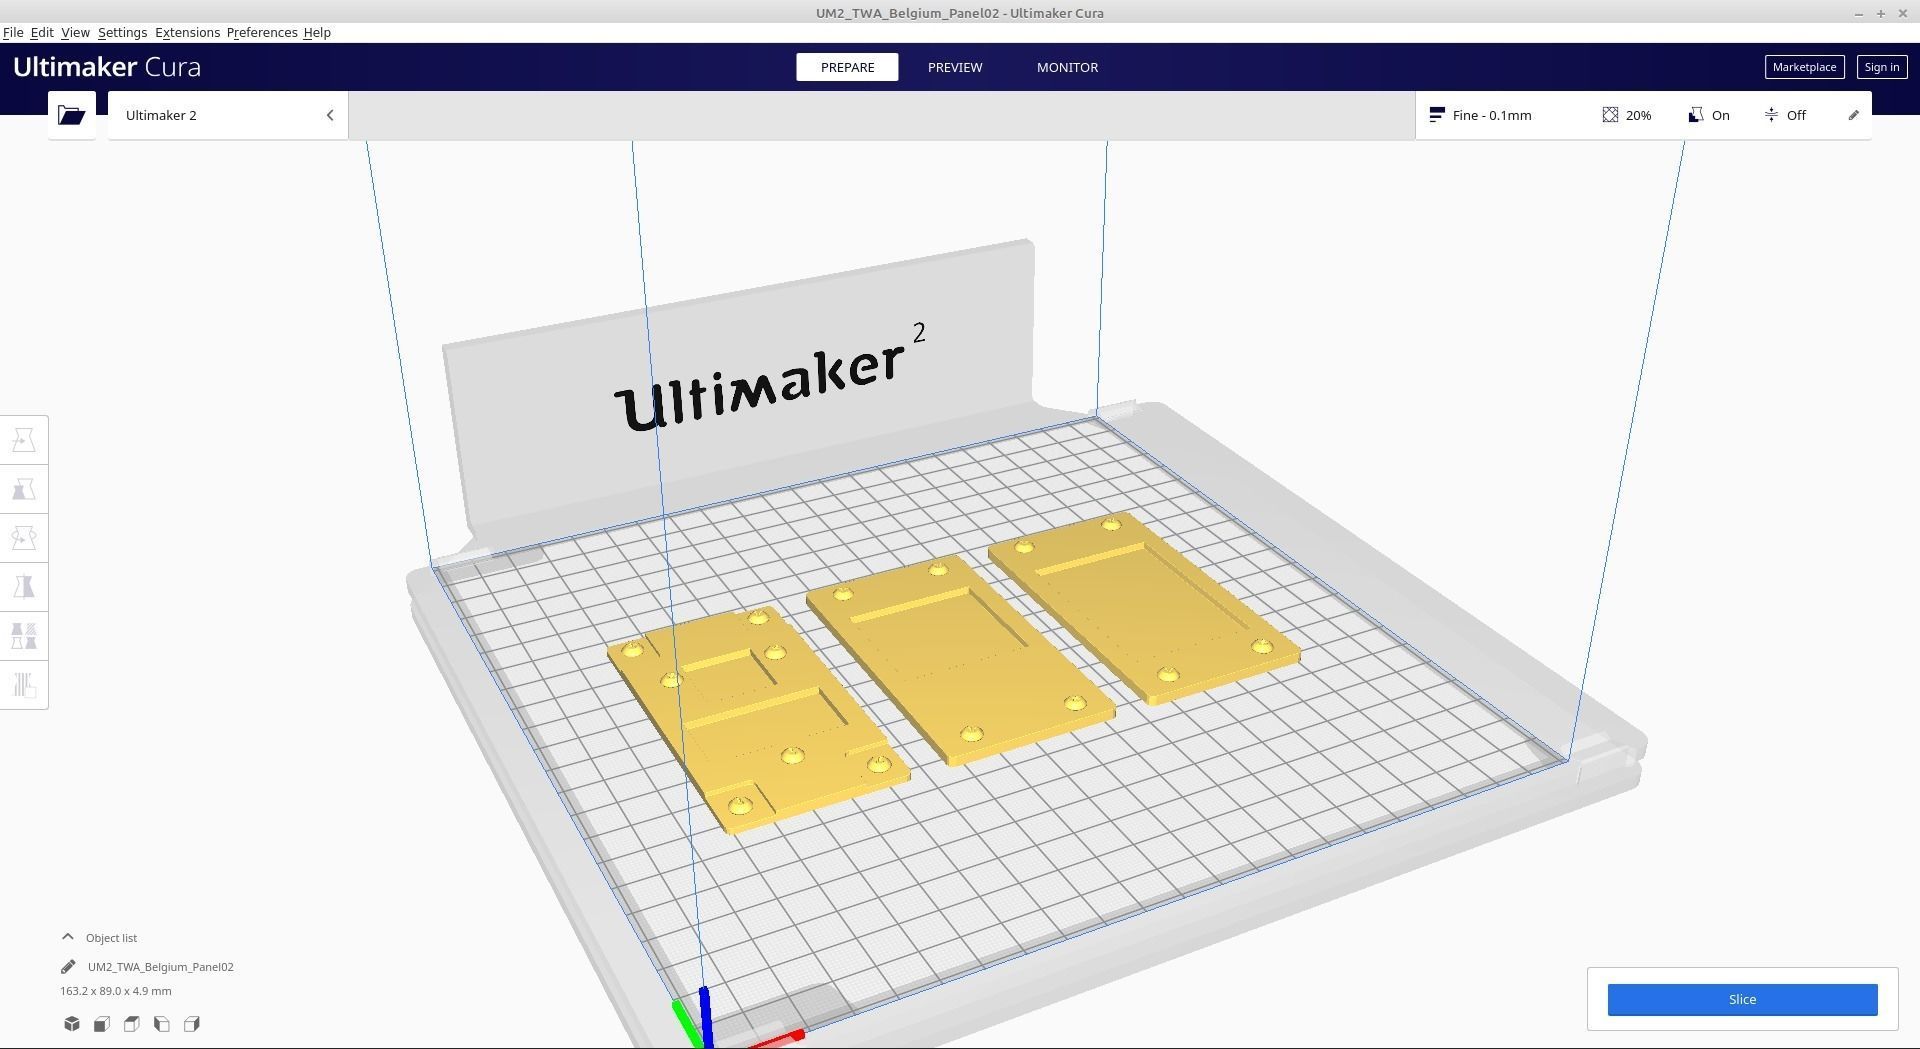Image resolution: width=1920 pixels, height=1049 pixels.
Task: Switch to the PREVIEW stage tab
Action: coord(955,67)
